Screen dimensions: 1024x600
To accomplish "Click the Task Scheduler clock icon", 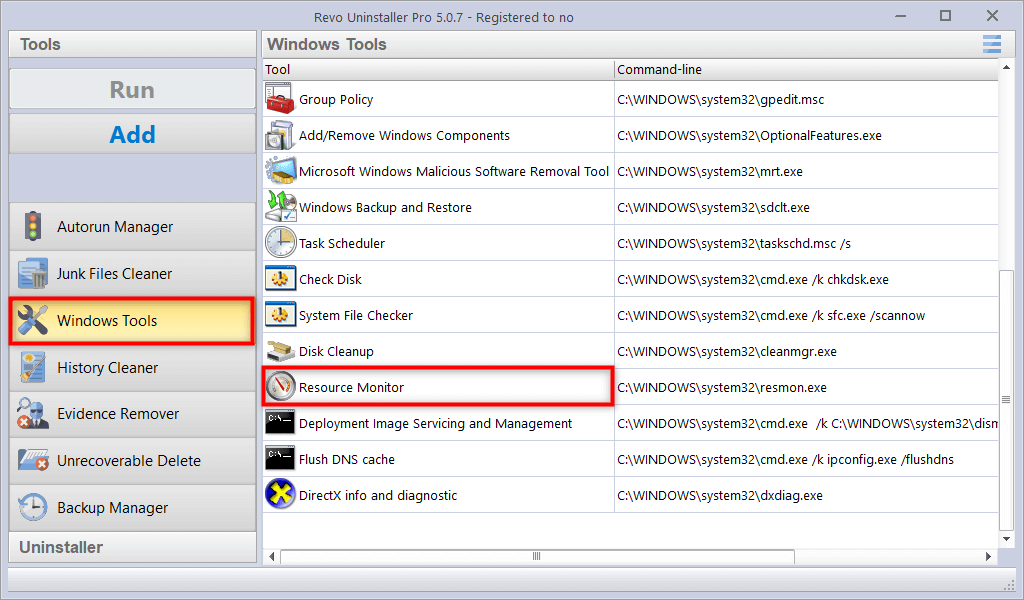I will tap(280, 243).
